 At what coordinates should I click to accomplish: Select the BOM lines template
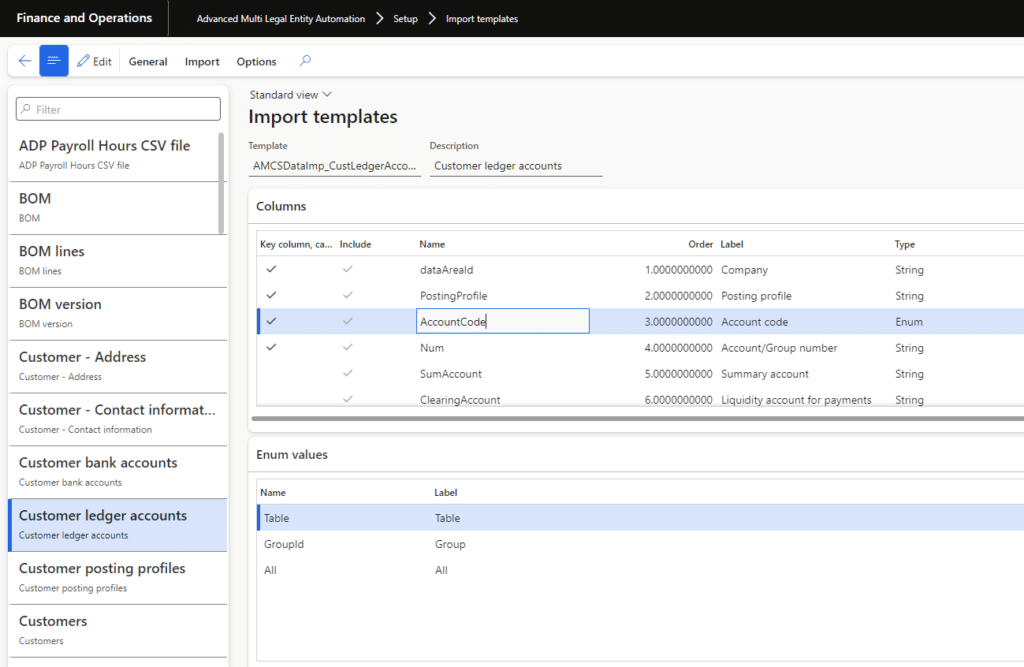(118, 261)
